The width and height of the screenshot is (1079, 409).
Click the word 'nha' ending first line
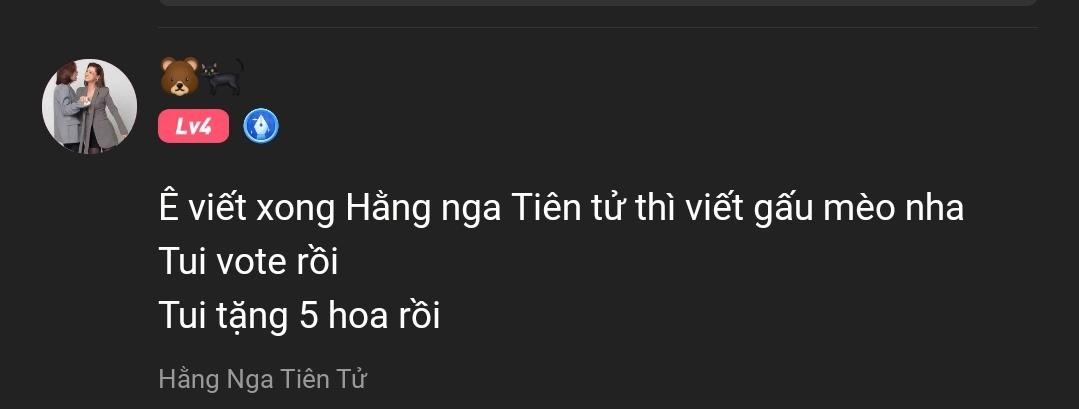[938, 209]
